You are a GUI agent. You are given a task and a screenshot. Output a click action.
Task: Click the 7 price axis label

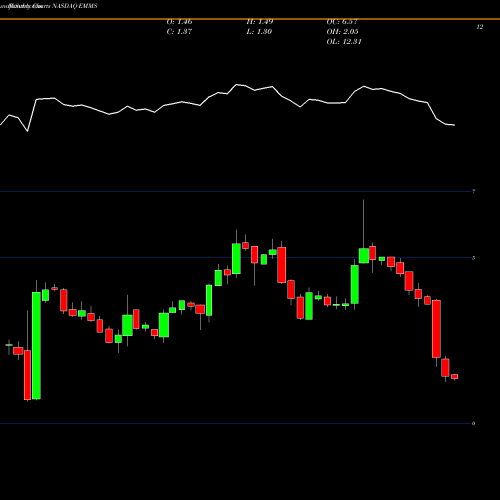point(473,191)
